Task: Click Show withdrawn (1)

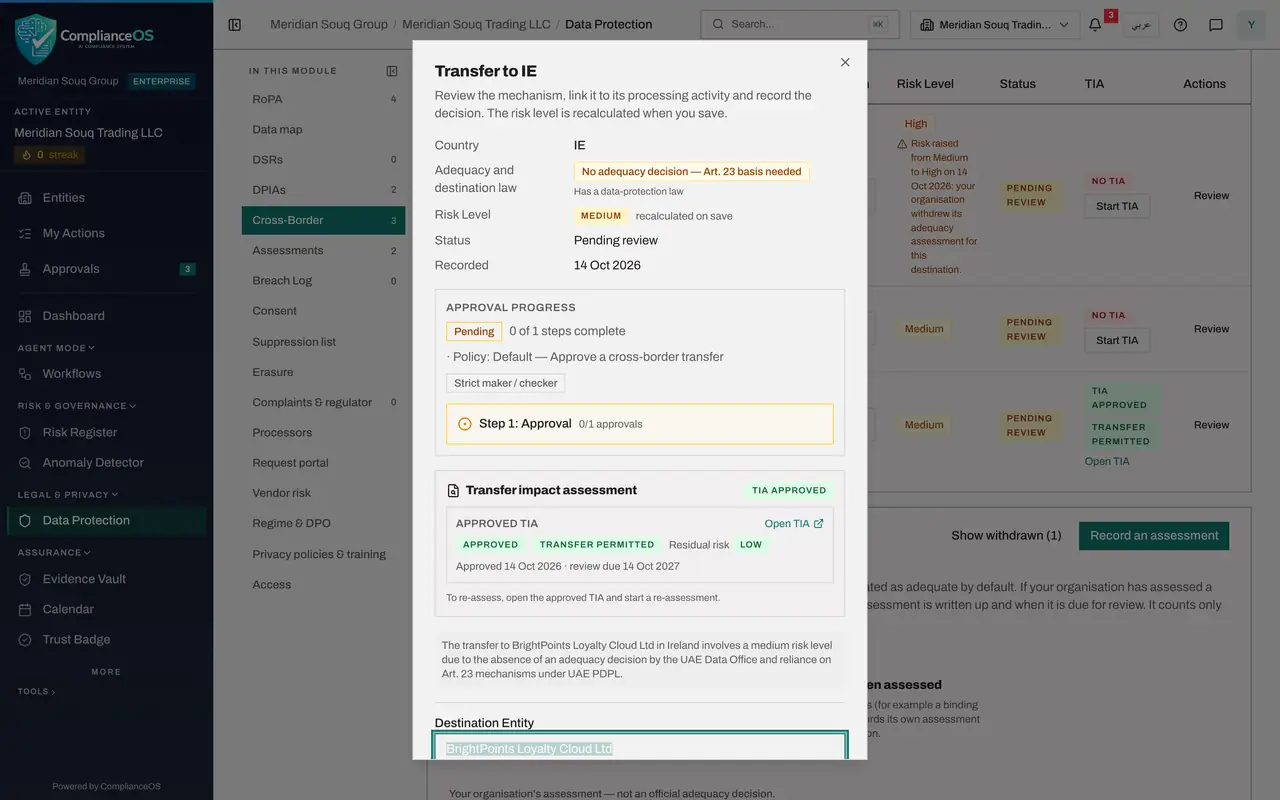Action: click(1006, 536)
